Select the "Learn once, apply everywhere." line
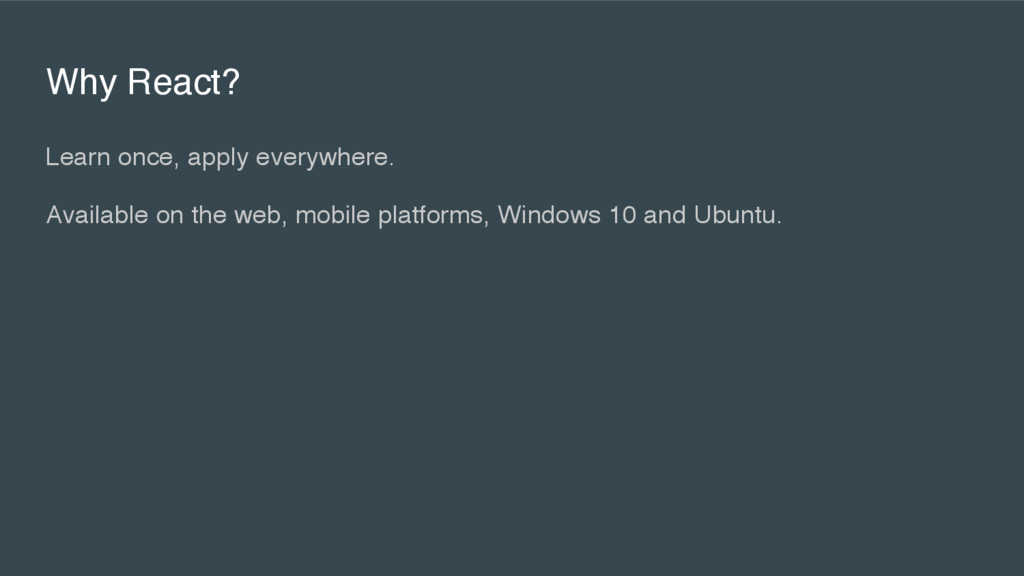Screen dimensions: 1024x576 click(x=220, y=157)
